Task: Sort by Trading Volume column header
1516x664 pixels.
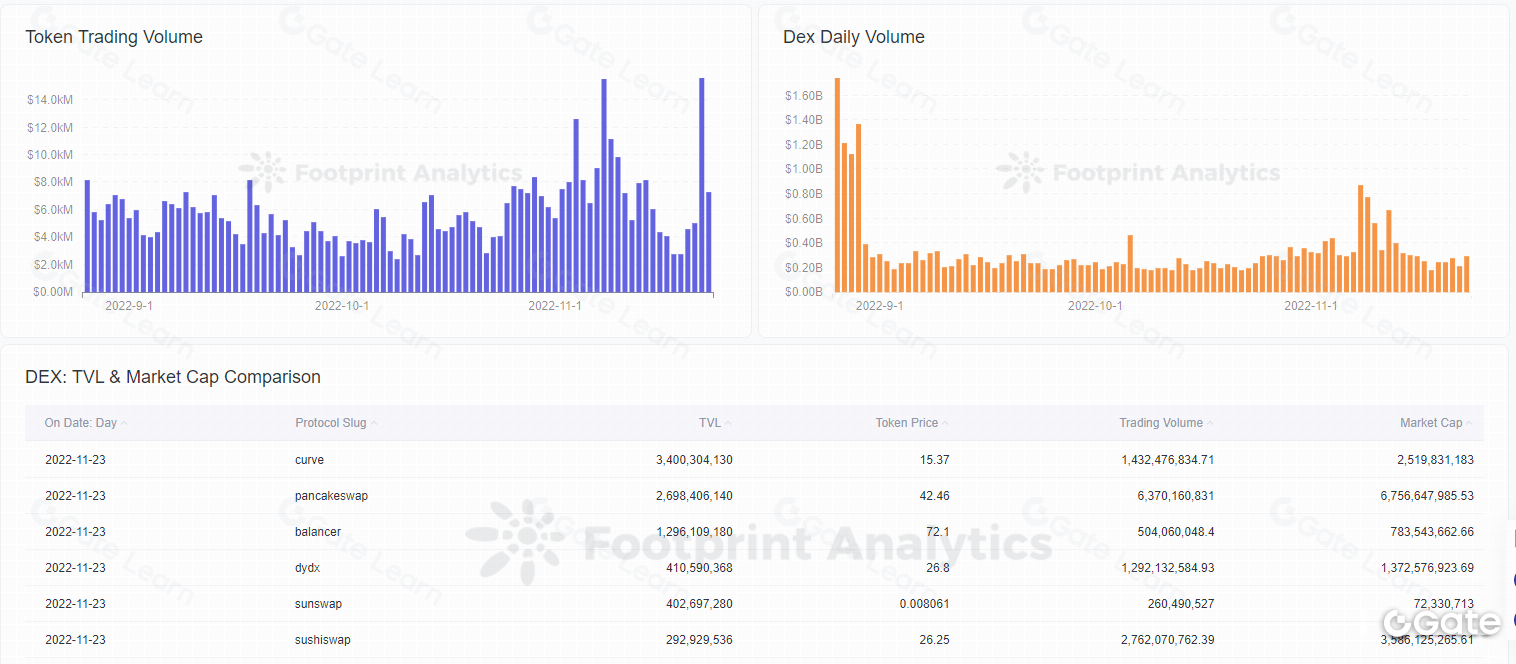Action: coord(1161,423)
